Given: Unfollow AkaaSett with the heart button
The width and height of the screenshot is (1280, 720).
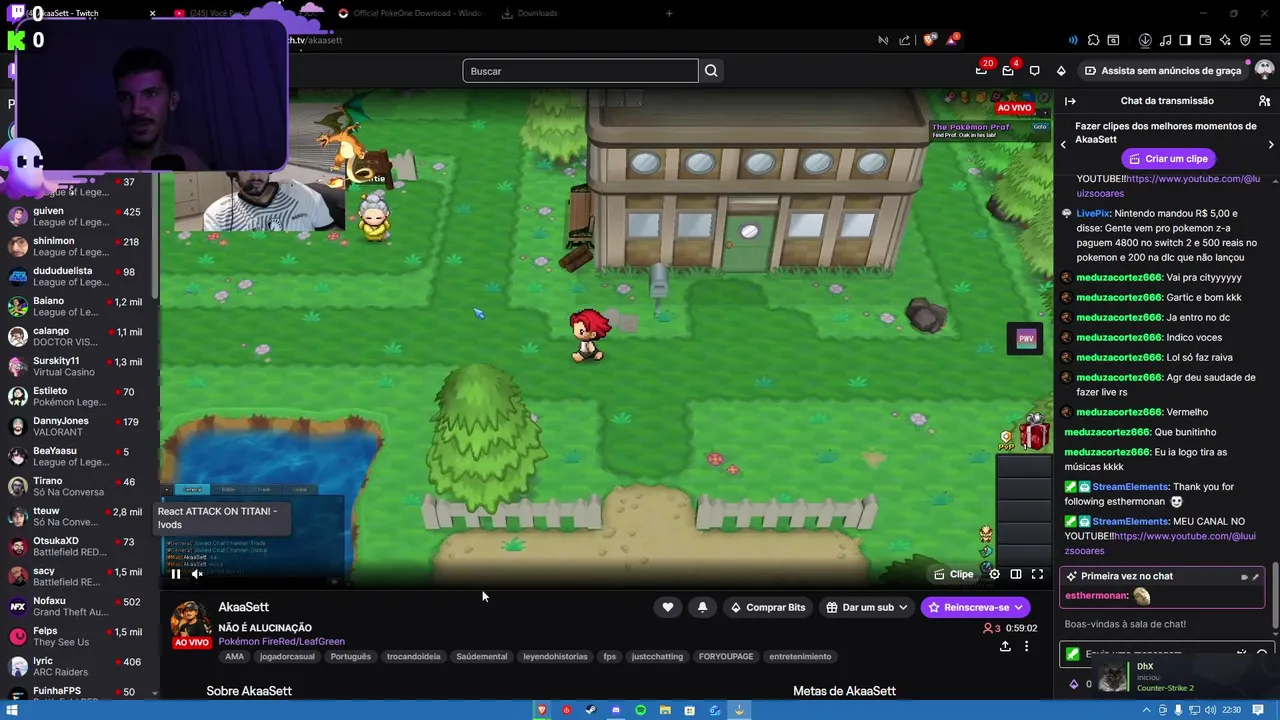Looking at the screenshot, I should 668,607.
